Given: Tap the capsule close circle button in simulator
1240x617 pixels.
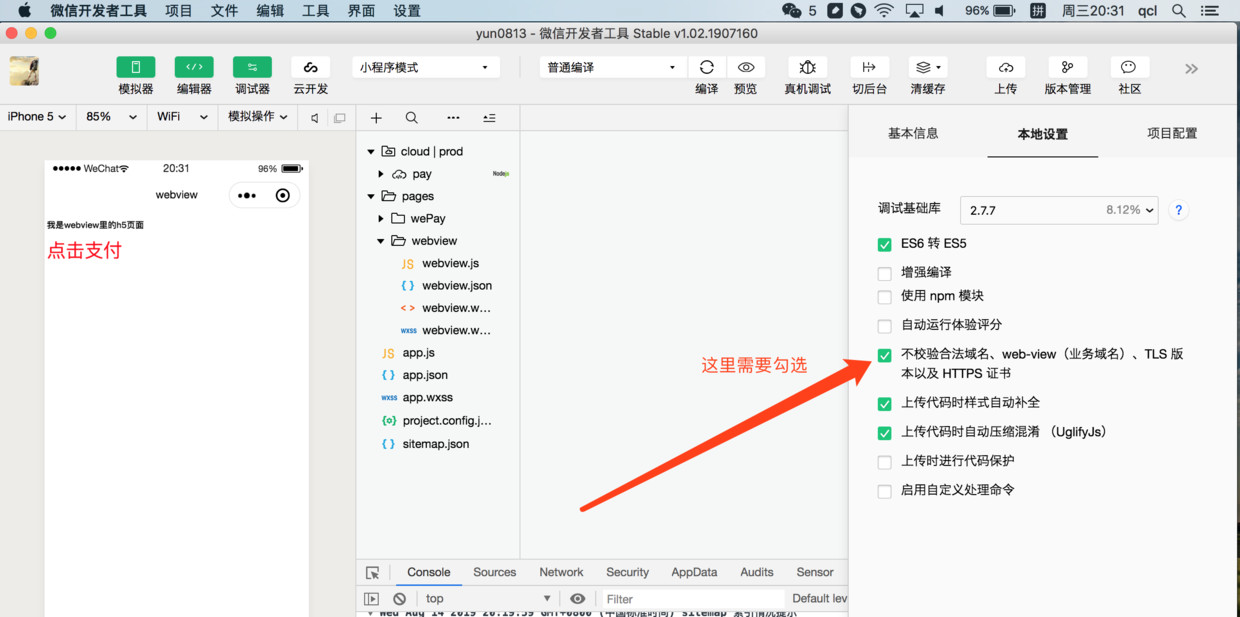Looking at the screenshot, I should (283, 195).
